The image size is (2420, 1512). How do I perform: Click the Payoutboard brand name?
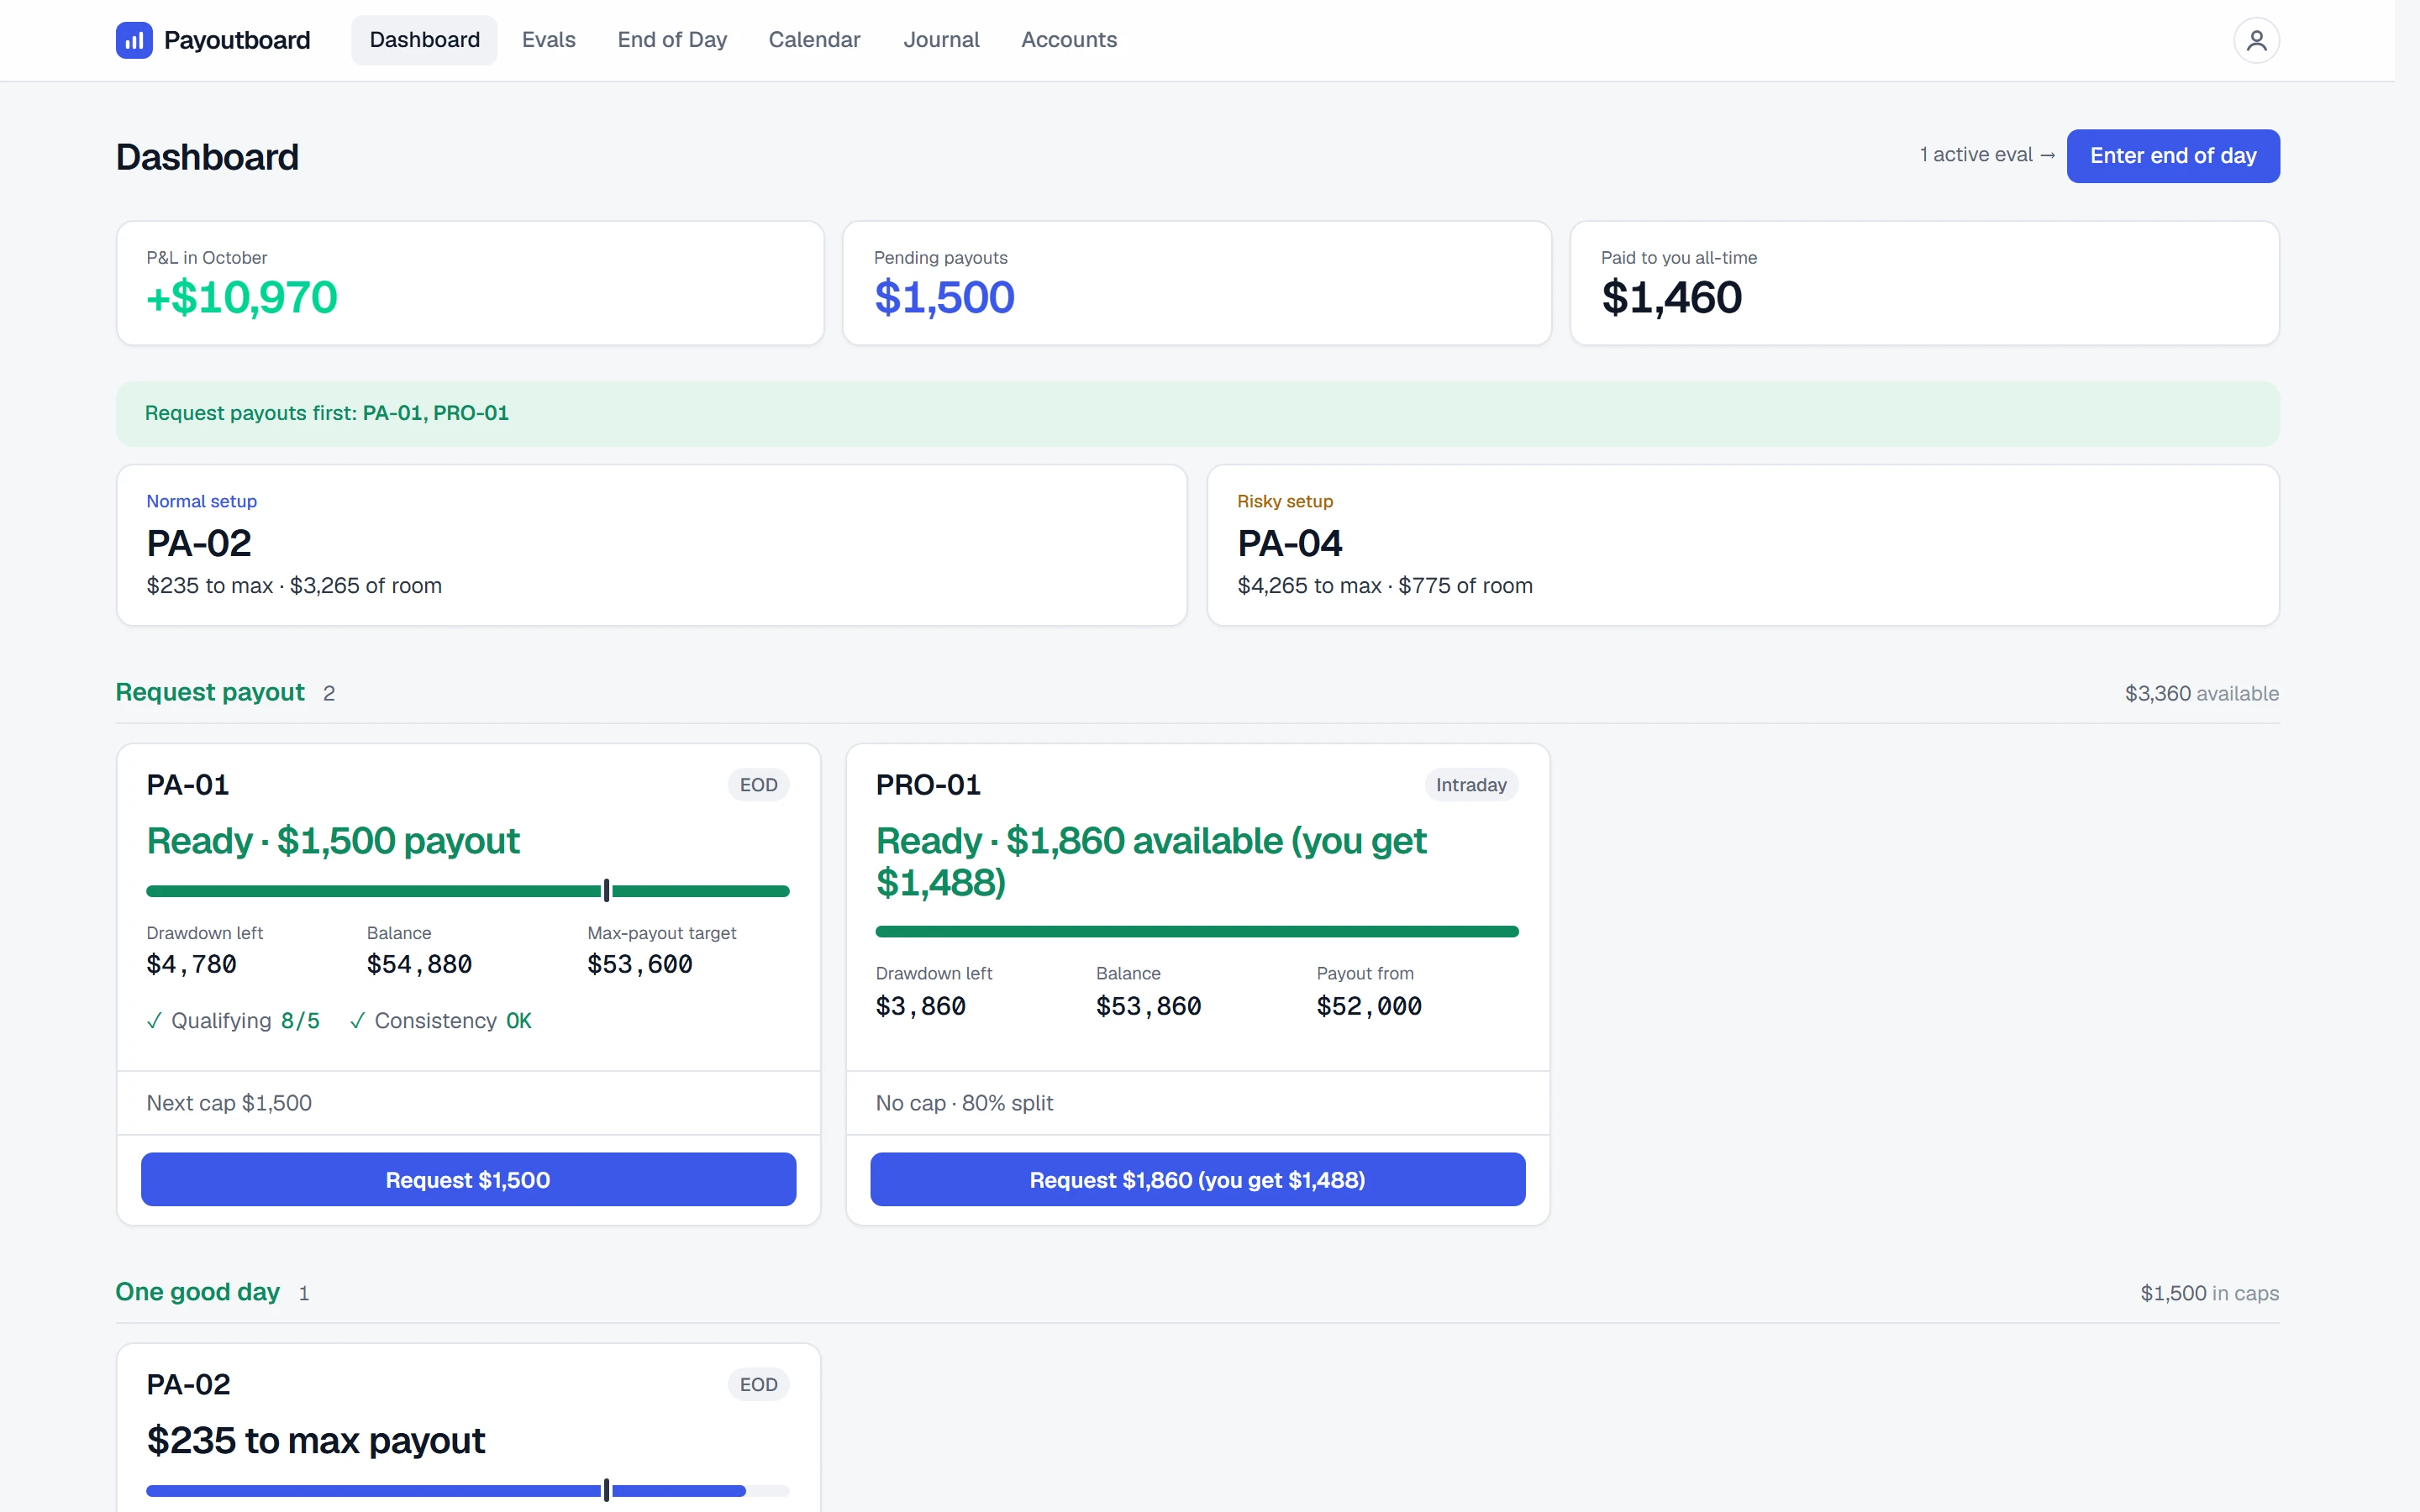tap(237, 40)
